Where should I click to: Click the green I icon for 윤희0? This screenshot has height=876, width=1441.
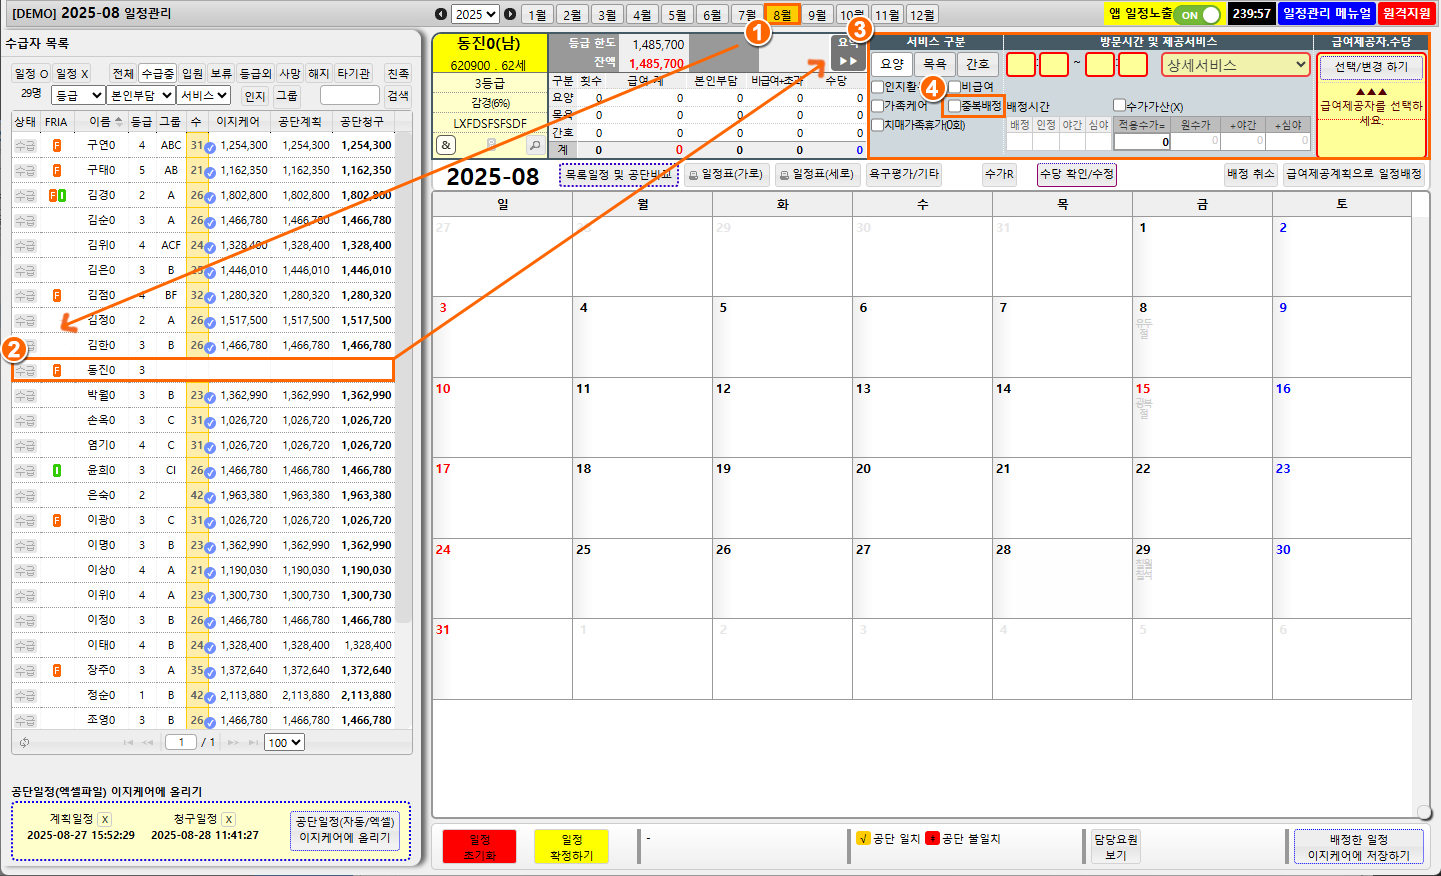coord(57,470)
